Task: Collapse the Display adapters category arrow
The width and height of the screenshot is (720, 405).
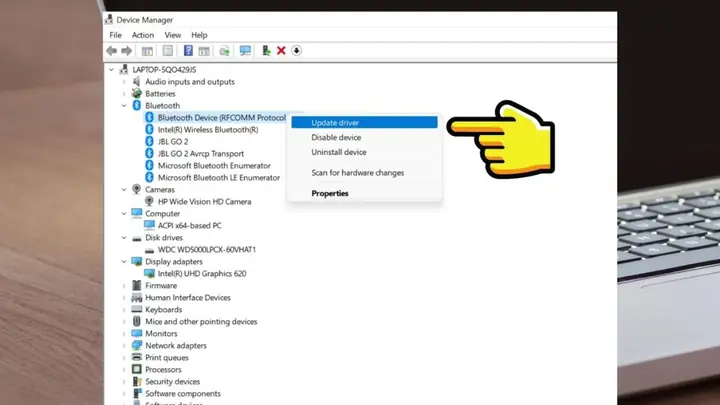Action: [x=124, y=261]
